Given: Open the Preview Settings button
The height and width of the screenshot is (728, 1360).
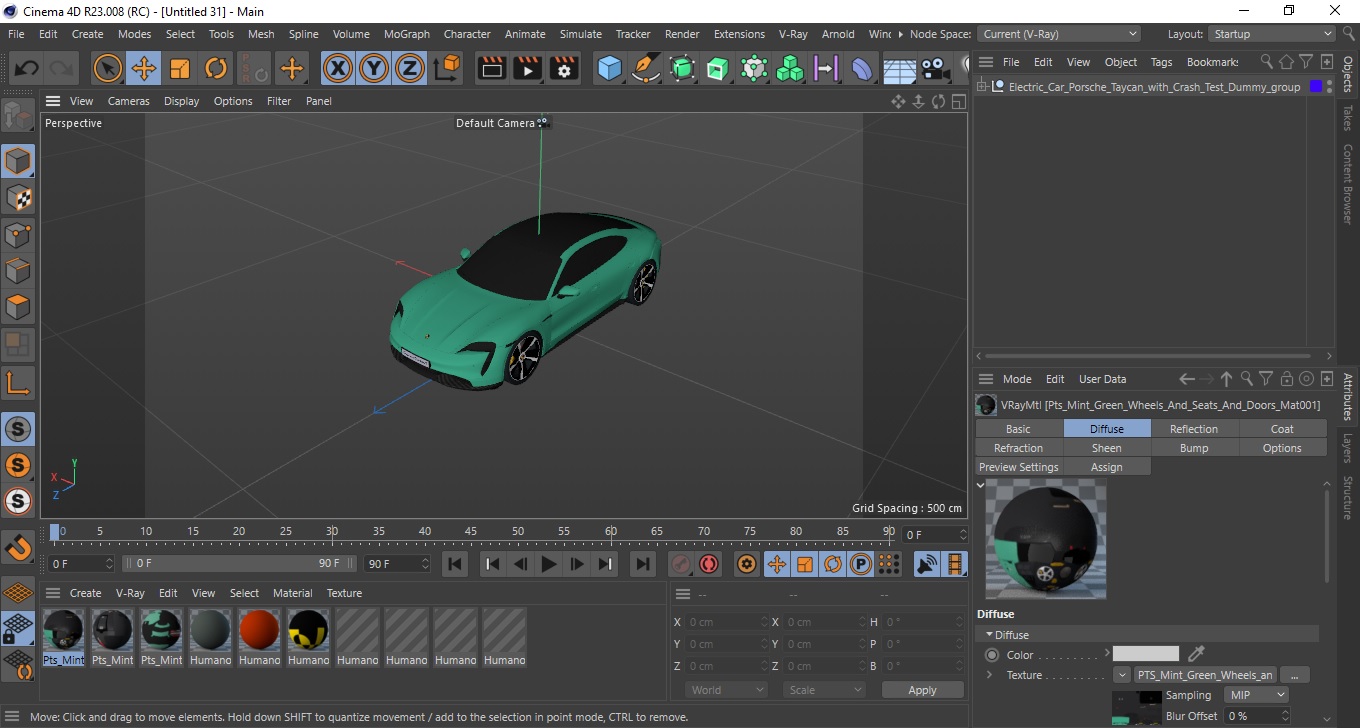Looking at the screenshot, I should tap(1019, 467).
